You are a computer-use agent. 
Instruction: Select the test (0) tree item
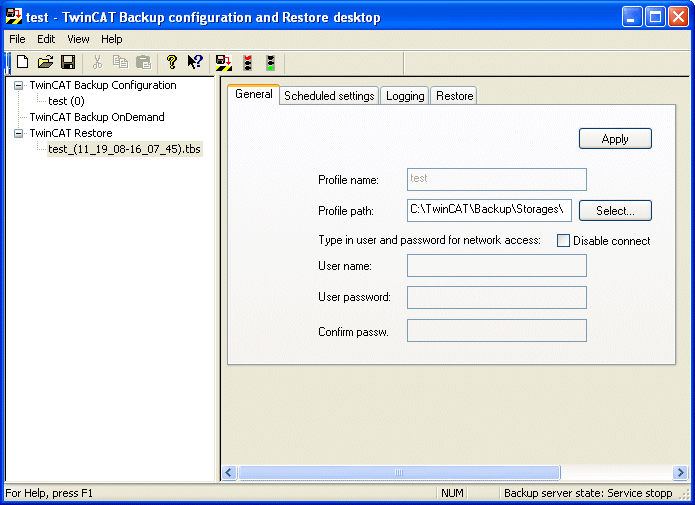[66, 101]
